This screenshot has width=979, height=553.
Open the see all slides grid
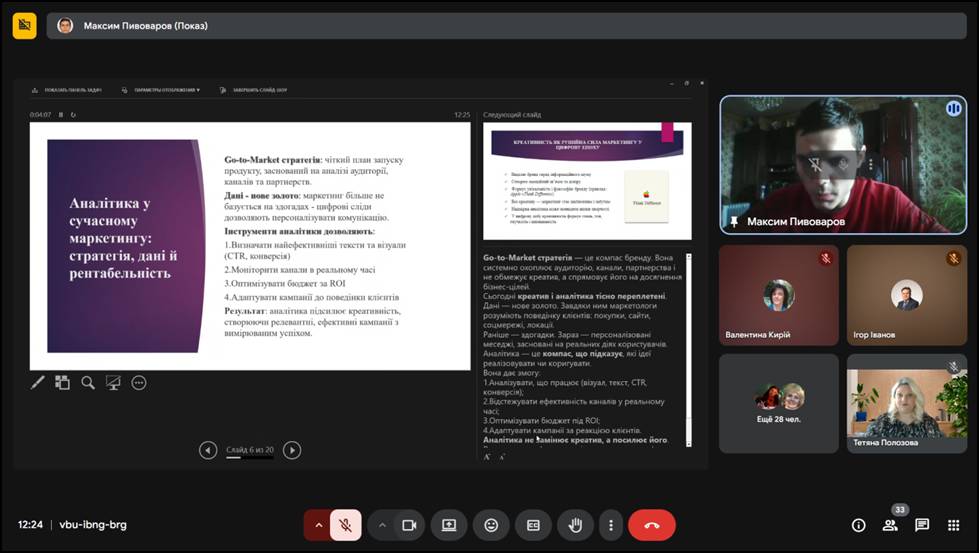click(x=62, y=382)
